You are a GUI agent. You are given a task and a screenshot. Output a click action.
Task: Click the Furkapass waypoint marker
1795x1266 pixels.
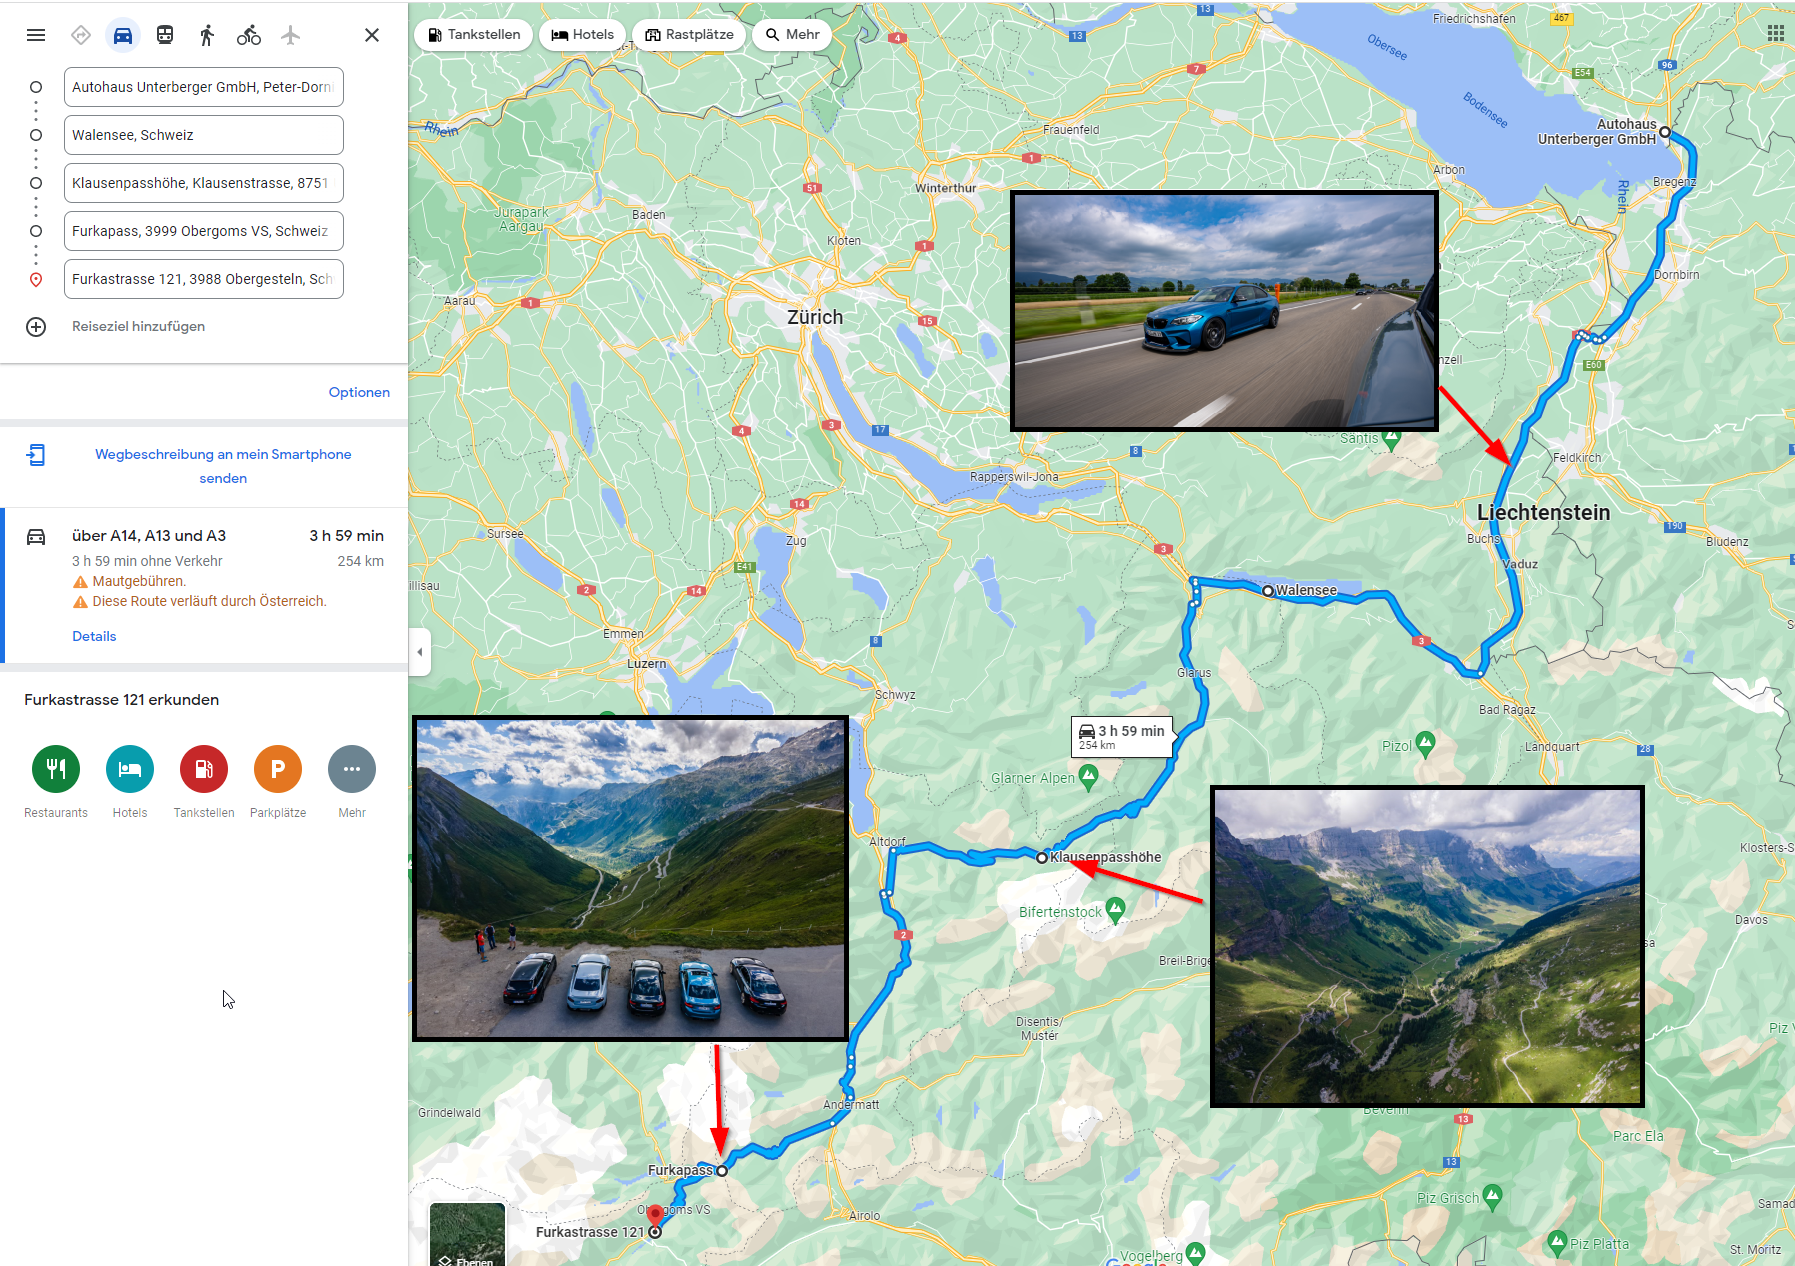(722, 1170)
